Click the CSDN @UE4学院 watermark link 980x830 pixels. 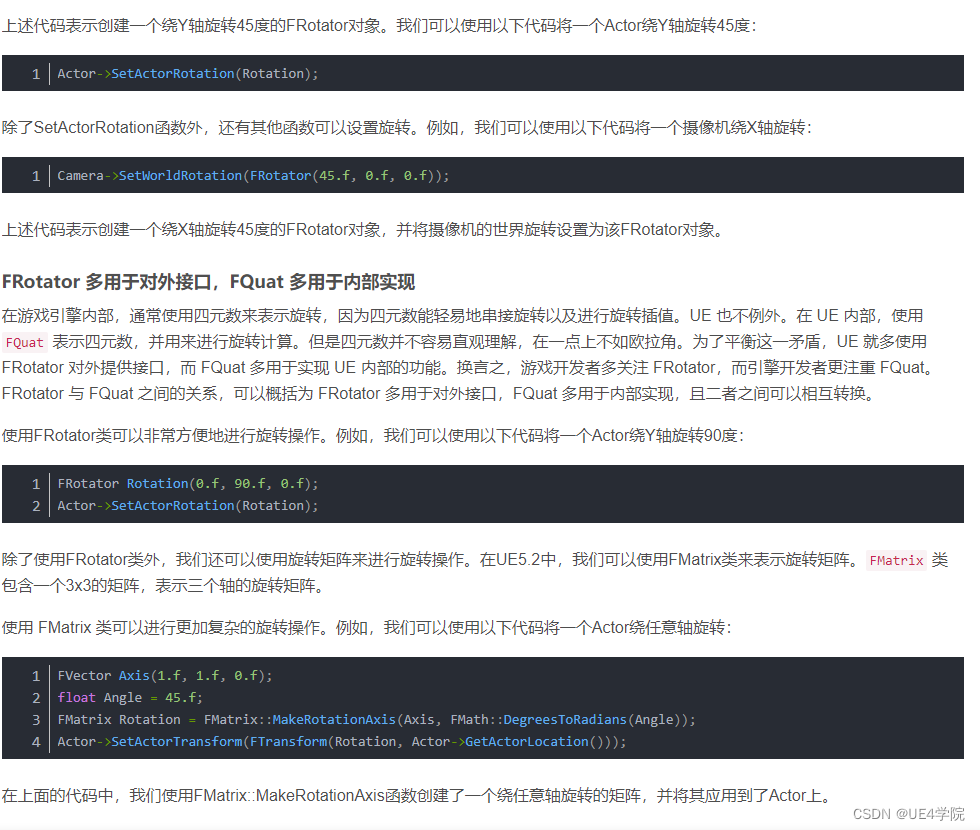tap(907, 814)
